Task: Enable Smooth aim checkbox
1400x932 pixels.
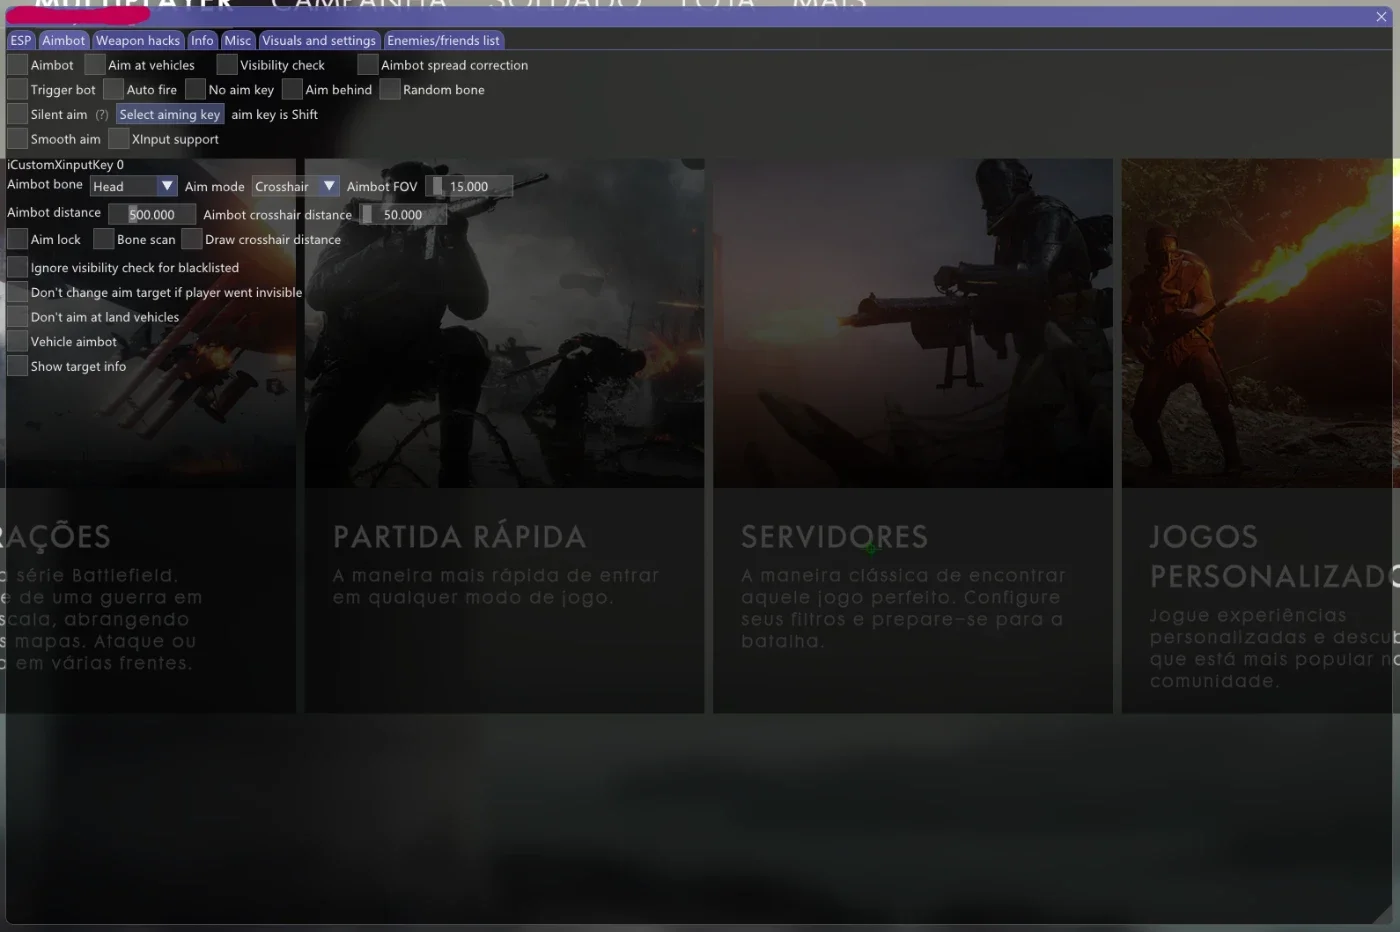Action: (17, 139)
